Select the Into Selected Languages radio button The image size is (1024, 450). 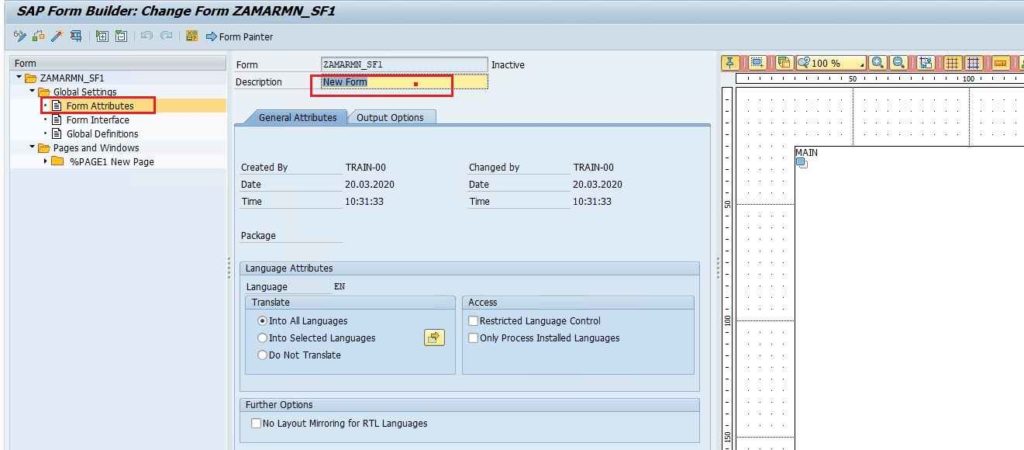pyautogui.click(x=263, y=338)
